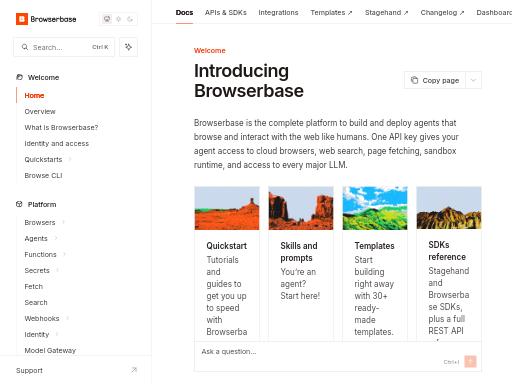This screenshot has height=384, width=512.
Task: Open the Templates card green hills image
Action: point(375,208)
